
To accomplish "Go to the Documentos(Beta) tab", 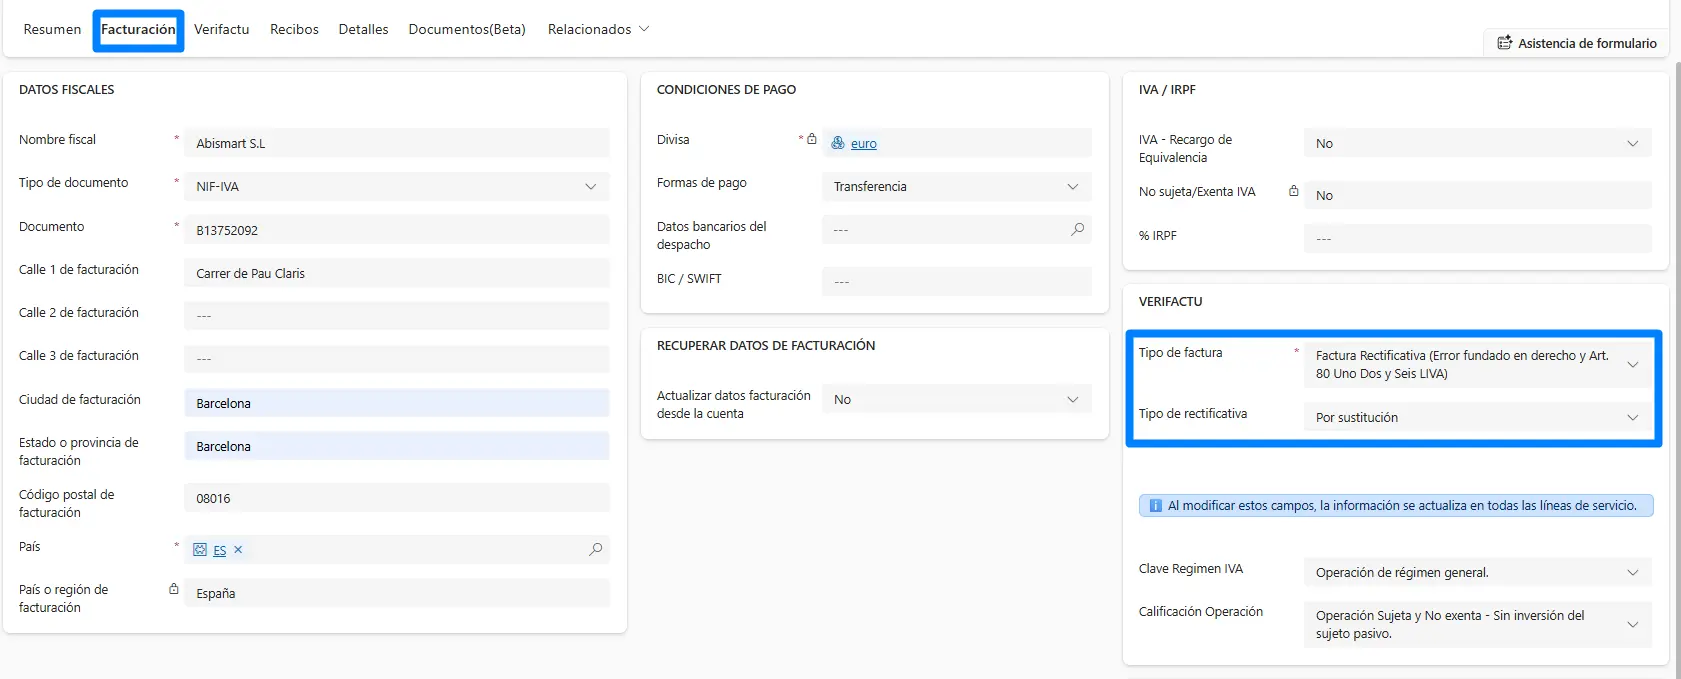I will pyautogui.click(x=467, y=29).
